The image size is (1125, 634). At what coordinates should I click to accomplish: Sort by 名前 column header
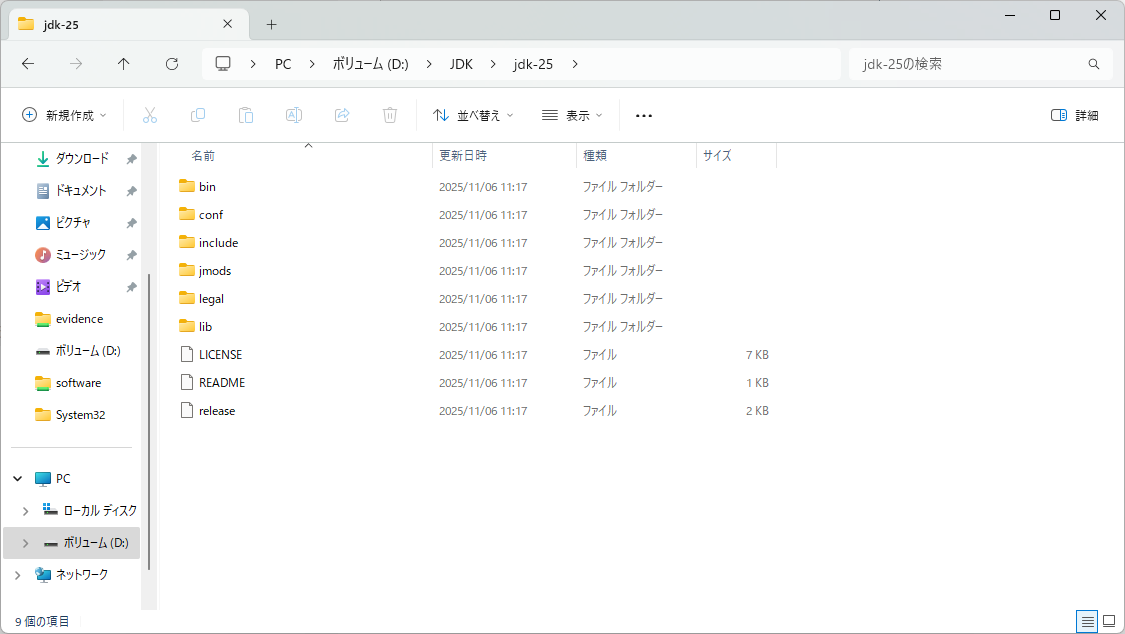coord(203,156)
